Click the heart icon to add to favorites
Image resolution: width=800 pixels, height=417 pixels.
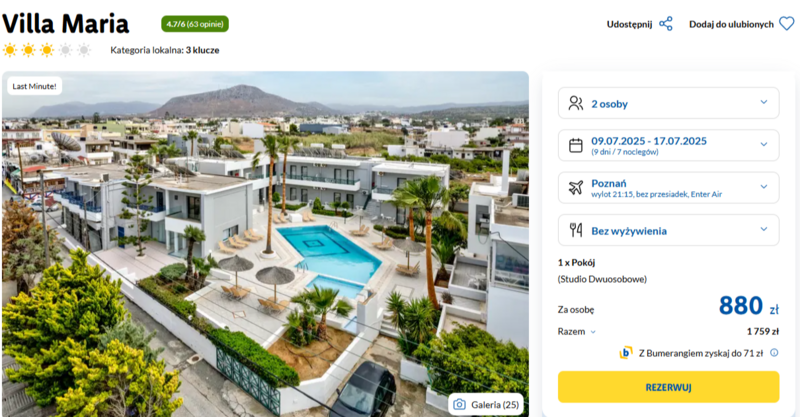tap(787, 23)
